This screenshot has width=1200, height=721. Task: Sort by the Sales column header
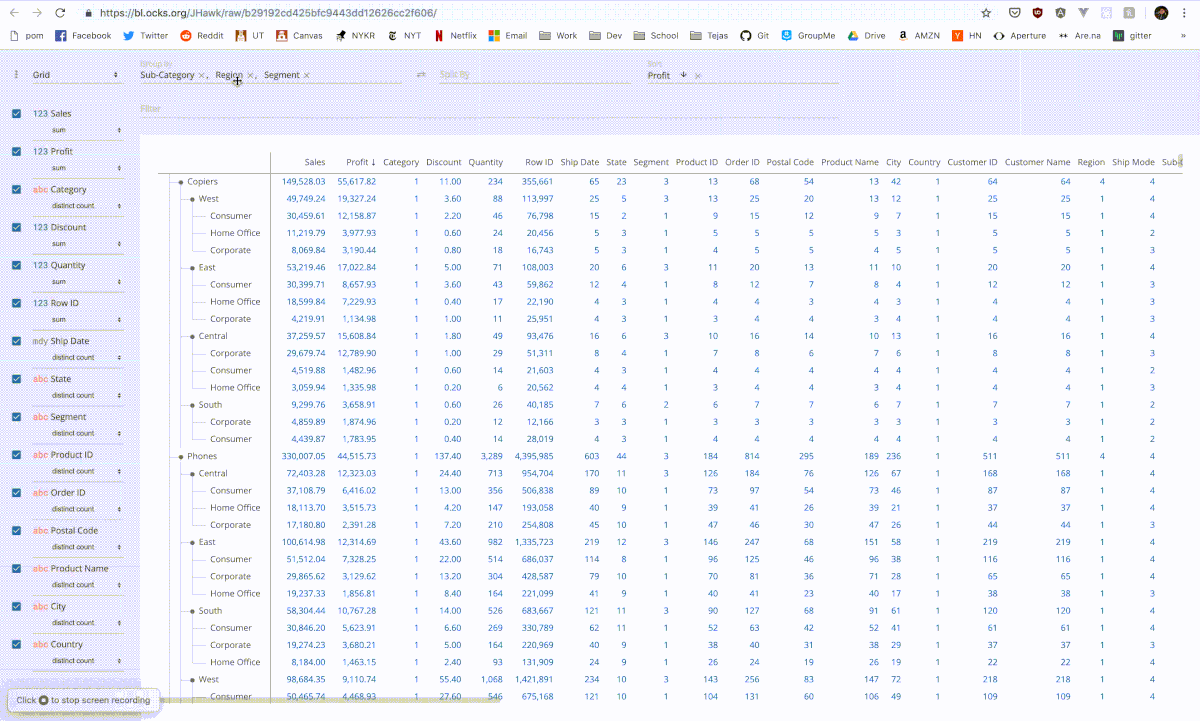point(314,162)
